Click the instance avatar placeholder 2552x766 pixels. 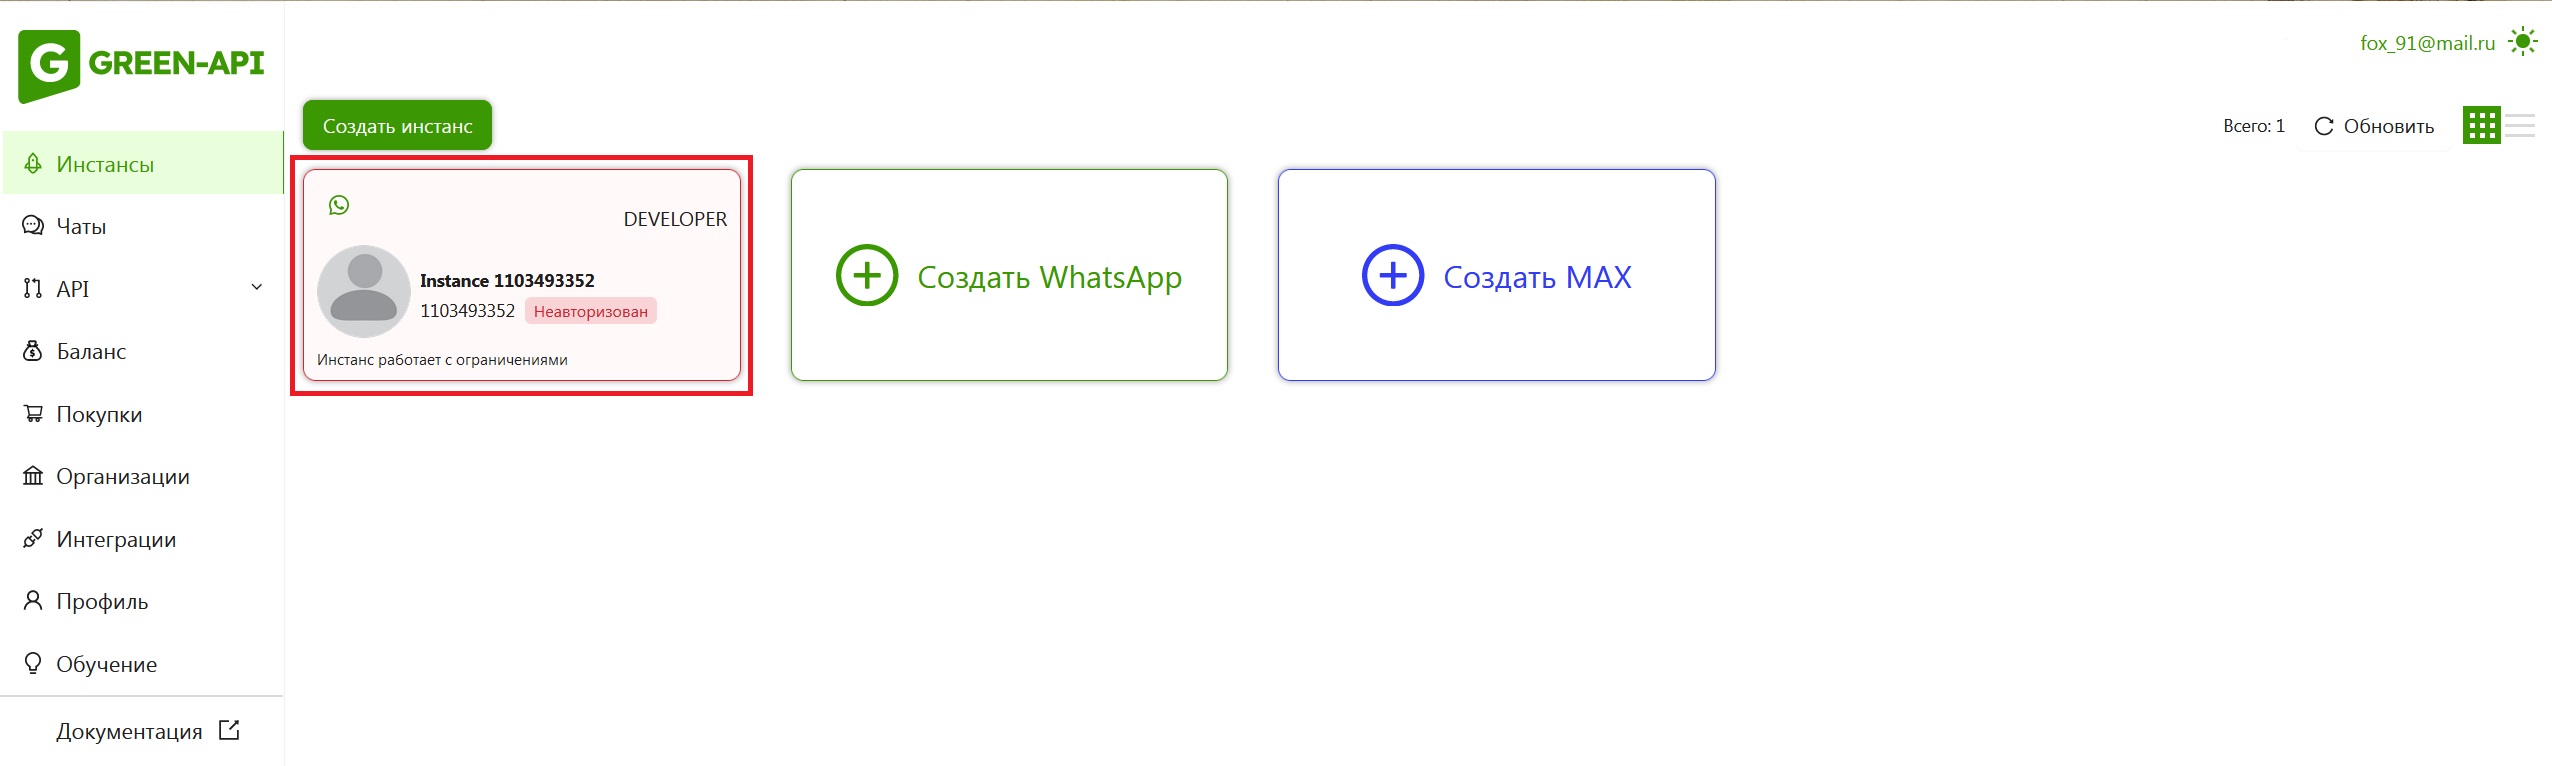tap(363, 291)
